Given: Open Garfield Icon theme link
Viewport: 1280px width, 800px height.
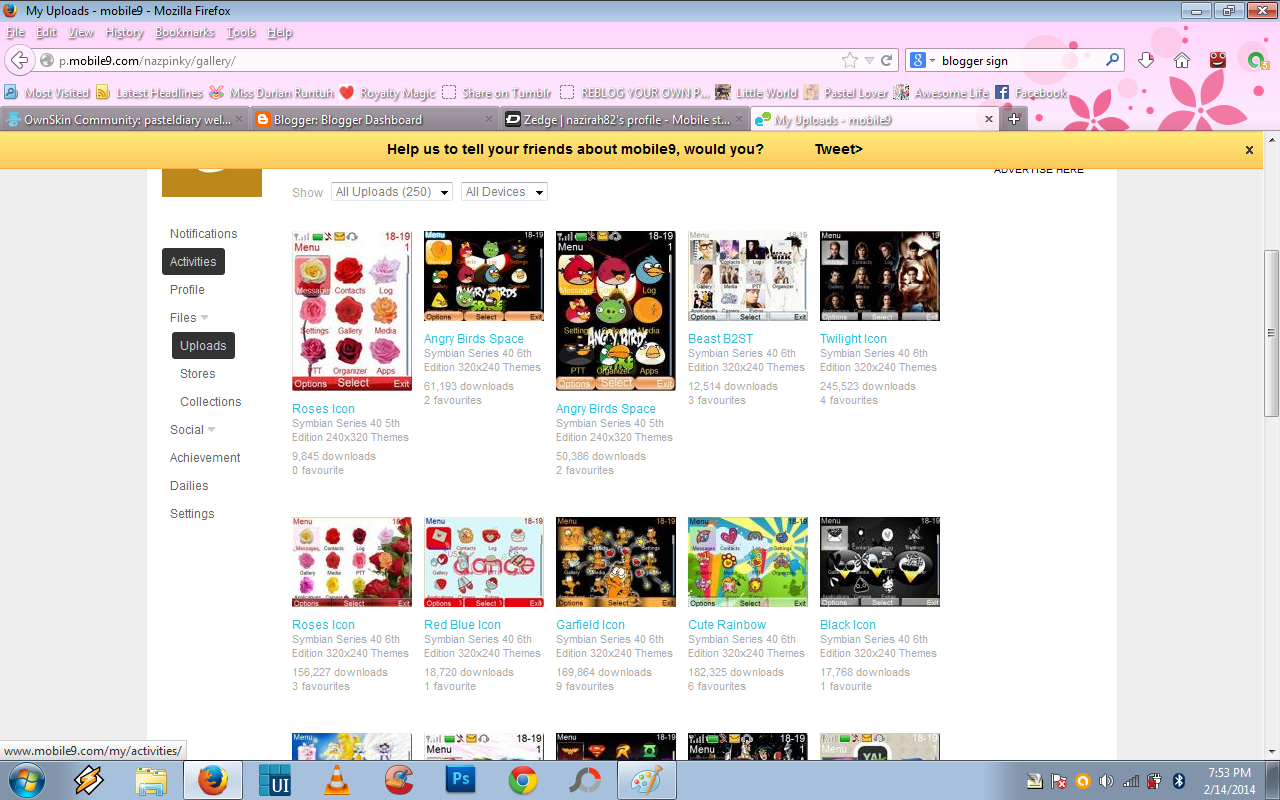Looking at the screenshot, I should [590, 625].
